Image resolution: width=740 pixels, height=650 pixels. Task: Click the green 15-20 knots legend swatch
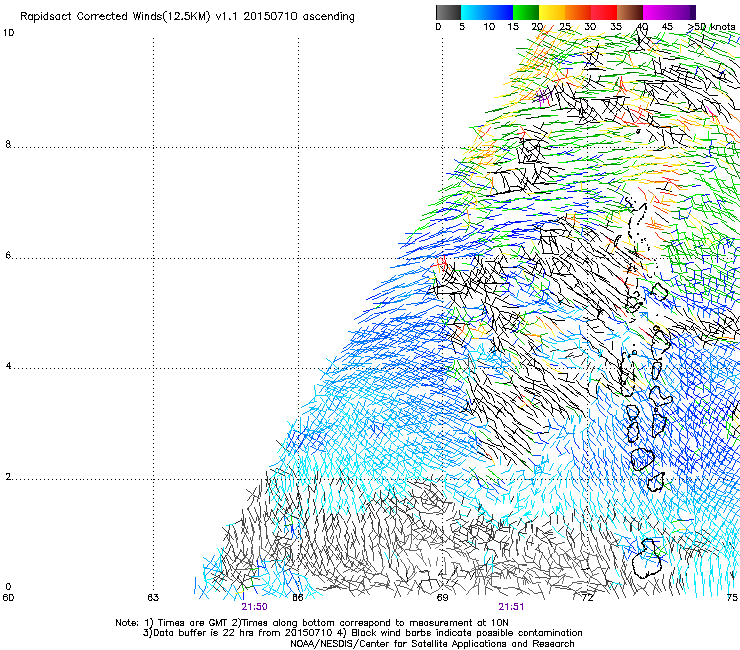[x=526, y=12]
